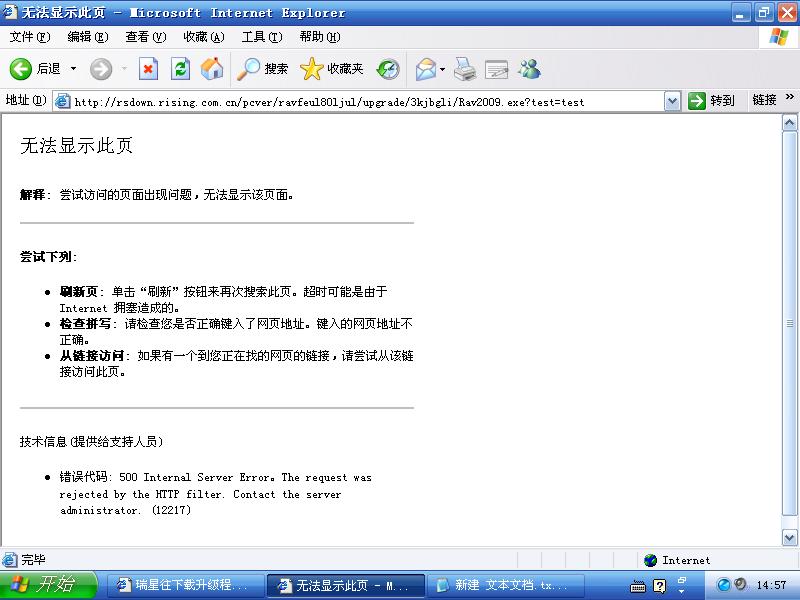Click the blue globe tray icon

click(x=723, y=585)
